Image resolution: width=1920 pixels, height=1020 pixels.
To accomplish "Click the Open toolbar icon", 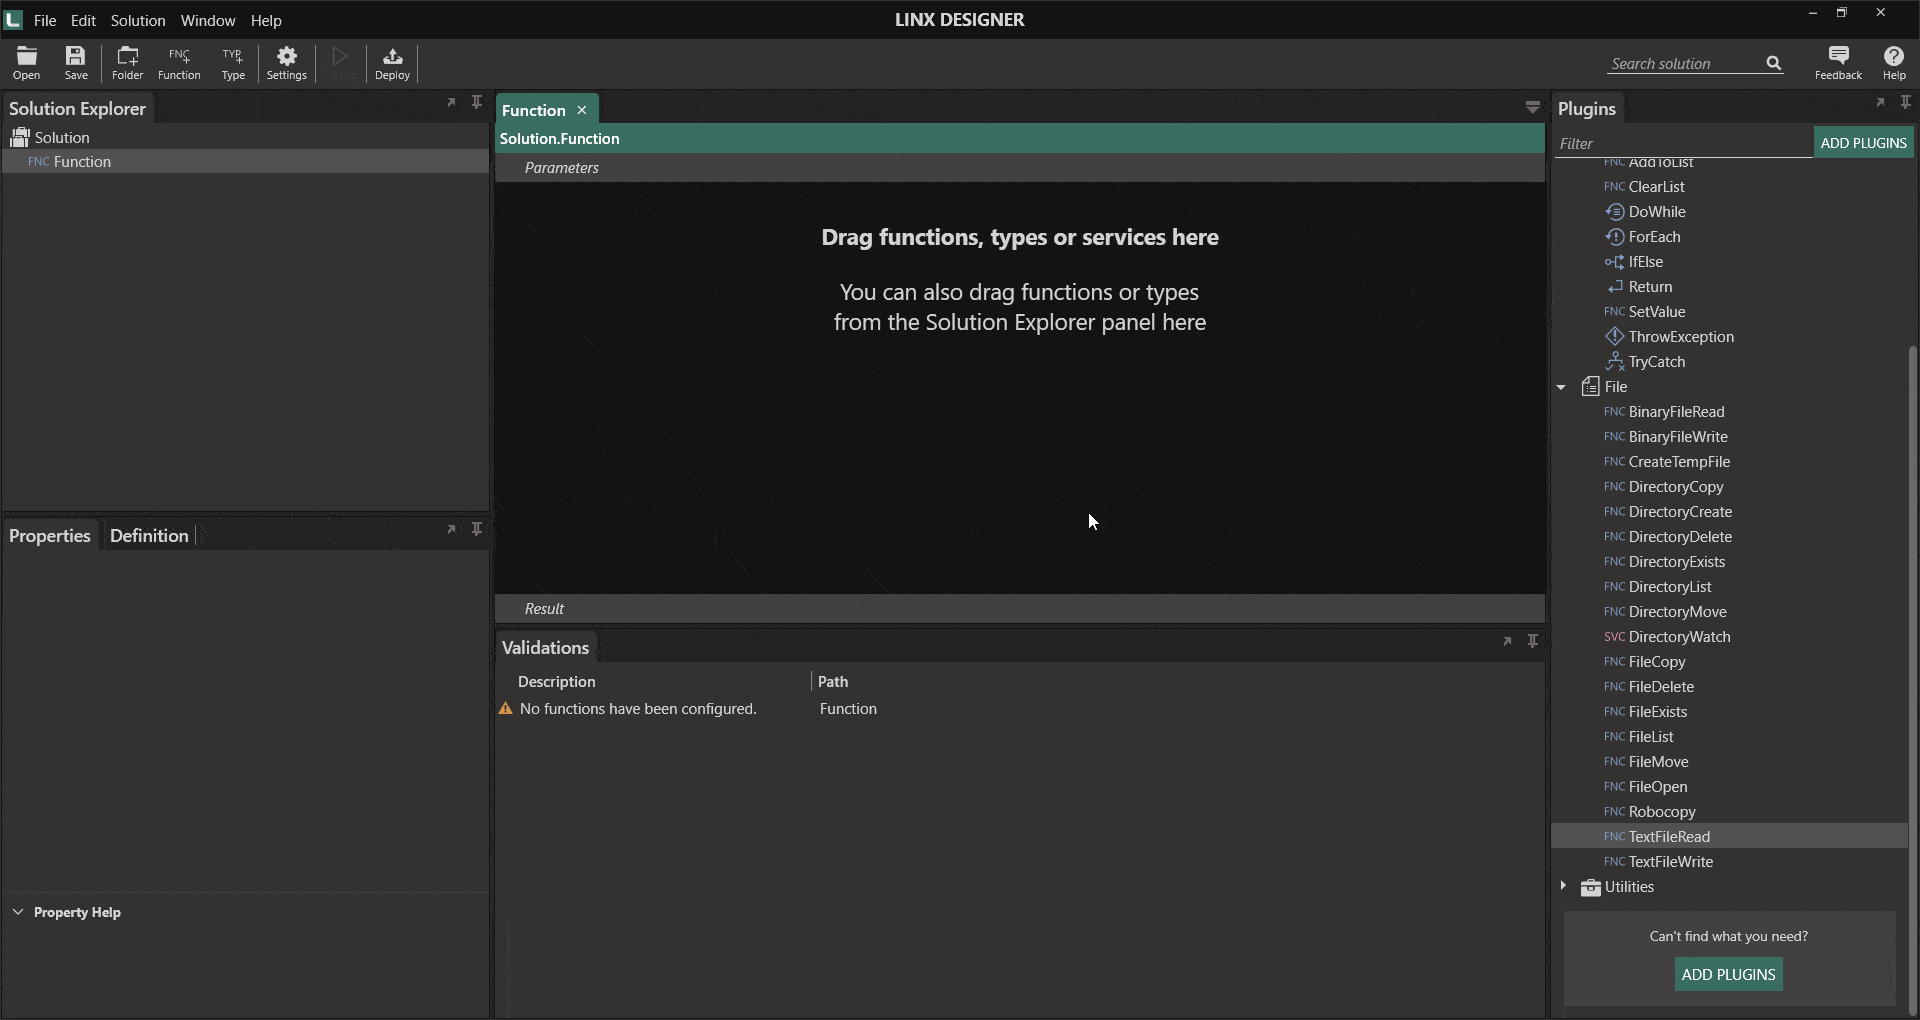I will [x=27, y=63].
